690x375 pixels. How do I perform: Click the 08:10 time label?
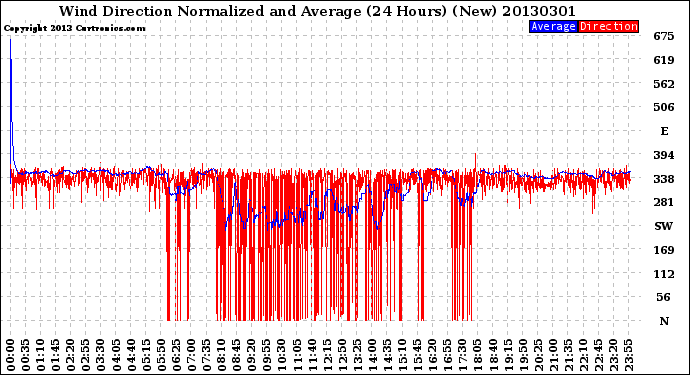(x=221, y=355)
